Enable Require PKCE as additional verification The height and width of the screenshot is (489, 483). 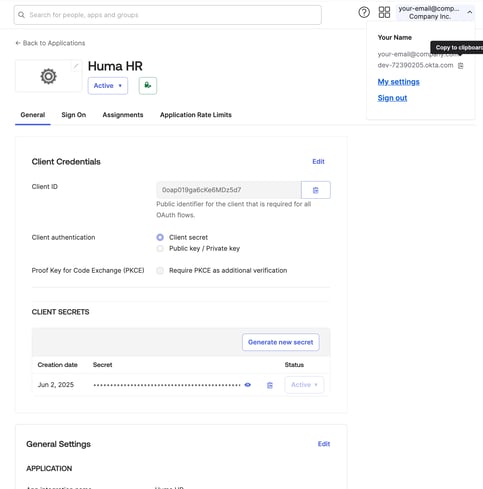[x=160, y=271]
